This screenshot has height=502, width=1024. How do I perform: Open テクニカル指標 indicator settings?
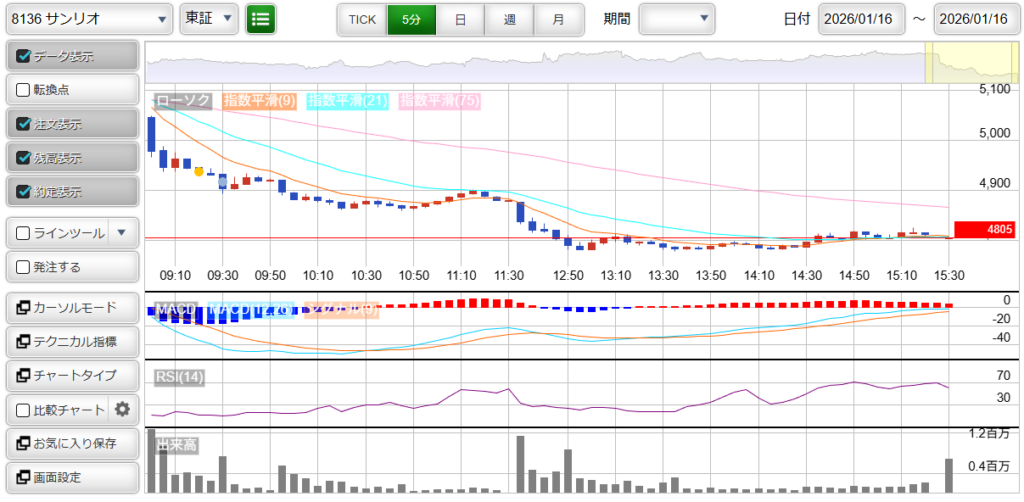pos(70,342)
